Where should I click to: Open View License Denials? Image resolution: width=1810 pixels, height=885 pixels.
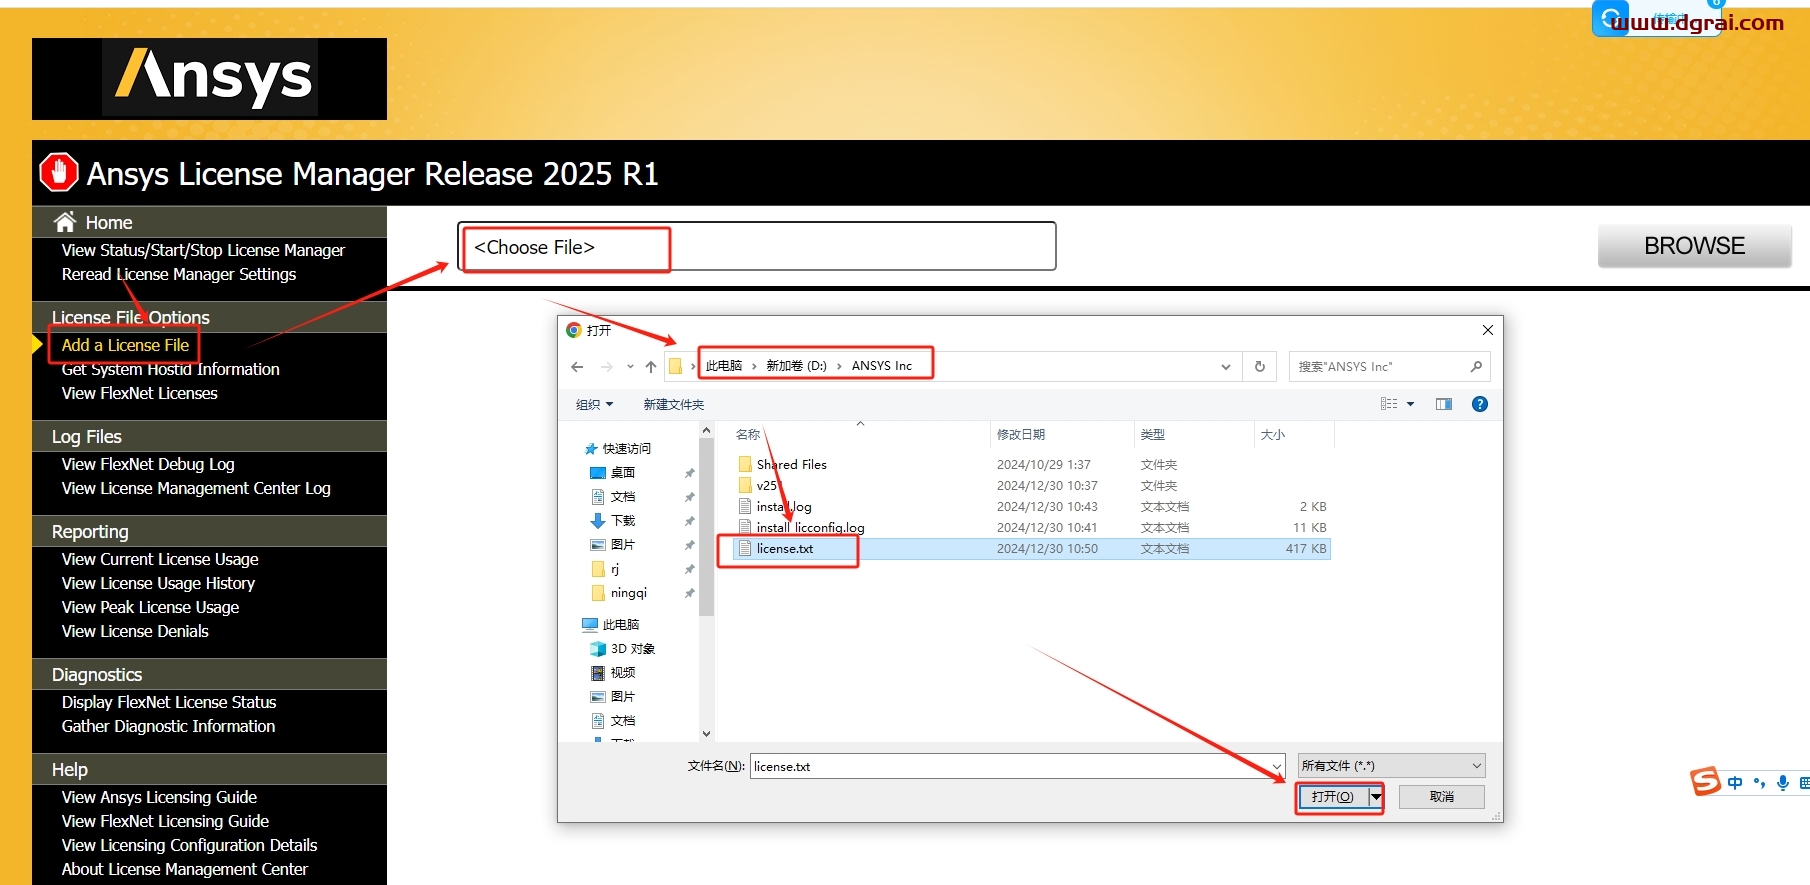135,631
